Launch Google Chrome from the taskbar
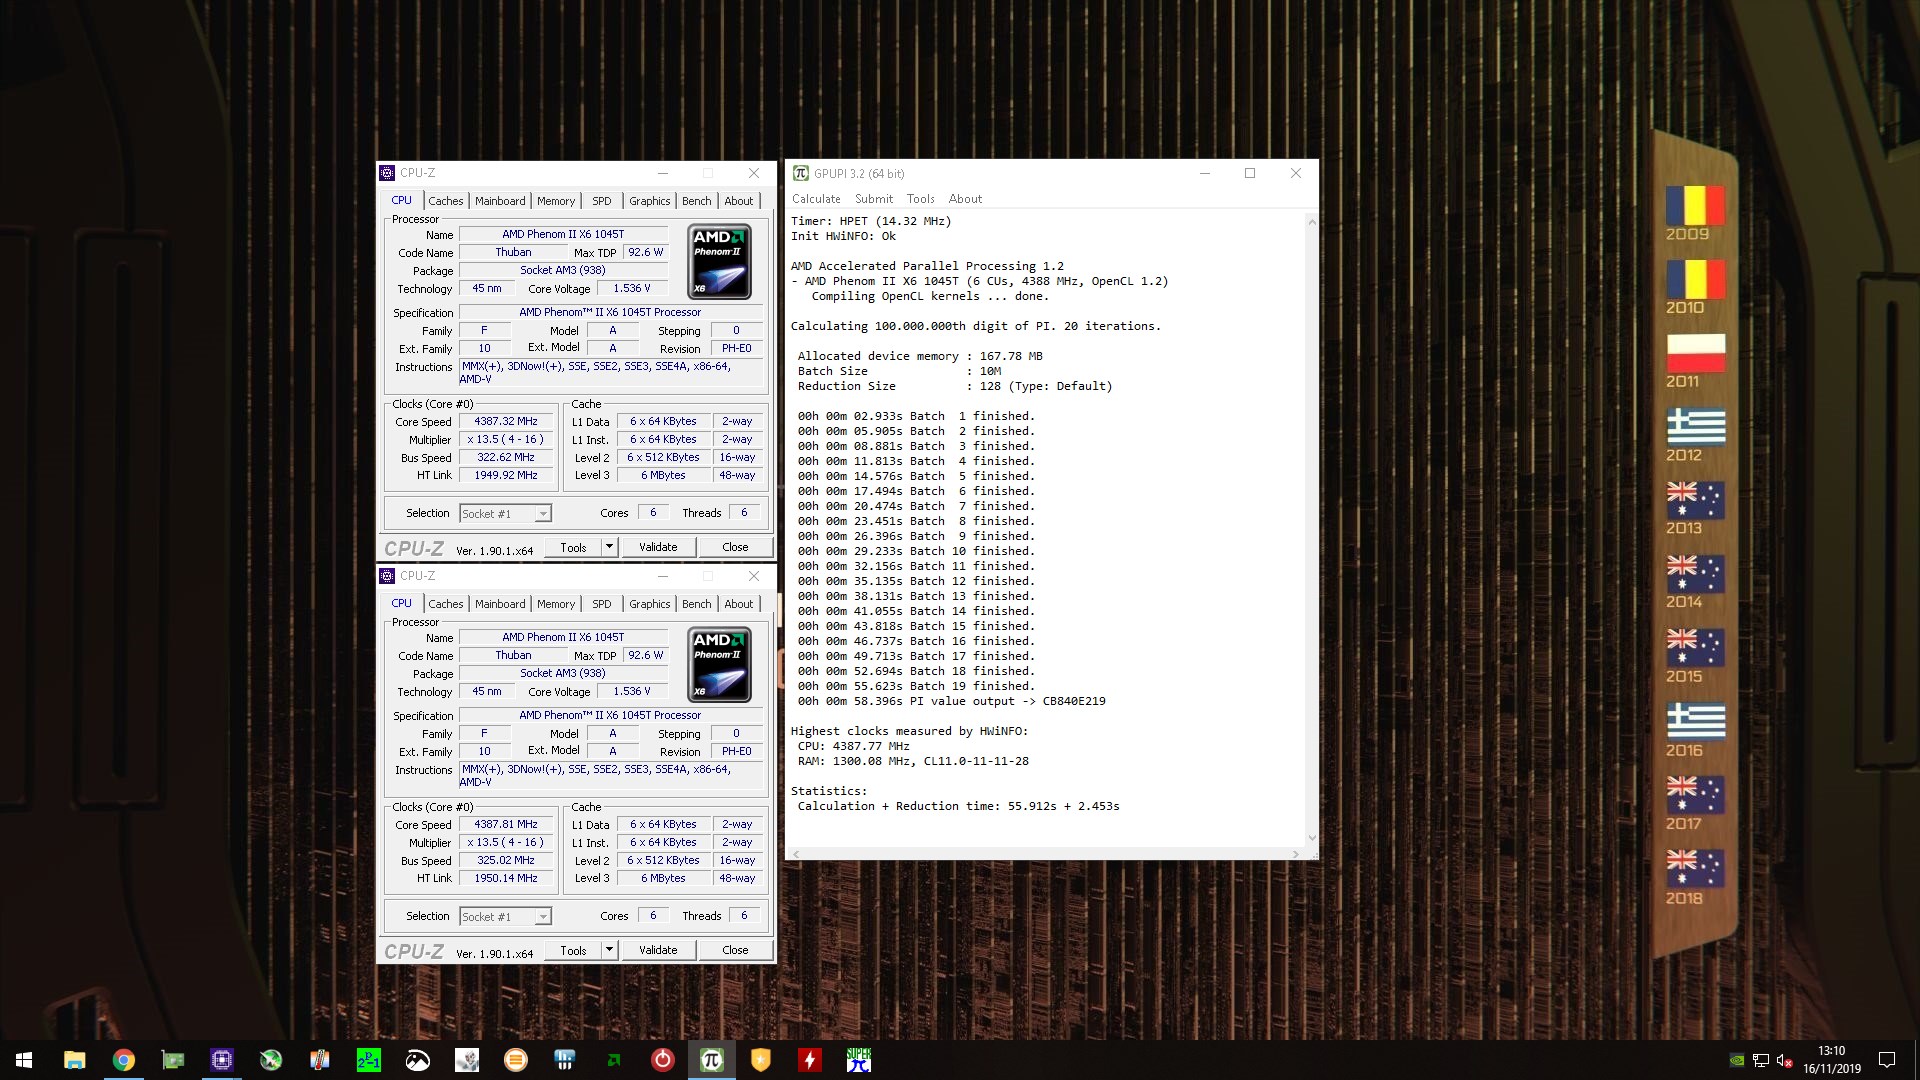Image resolution: width=1920 pixels, height=1080 pixels. point(123,1060)
